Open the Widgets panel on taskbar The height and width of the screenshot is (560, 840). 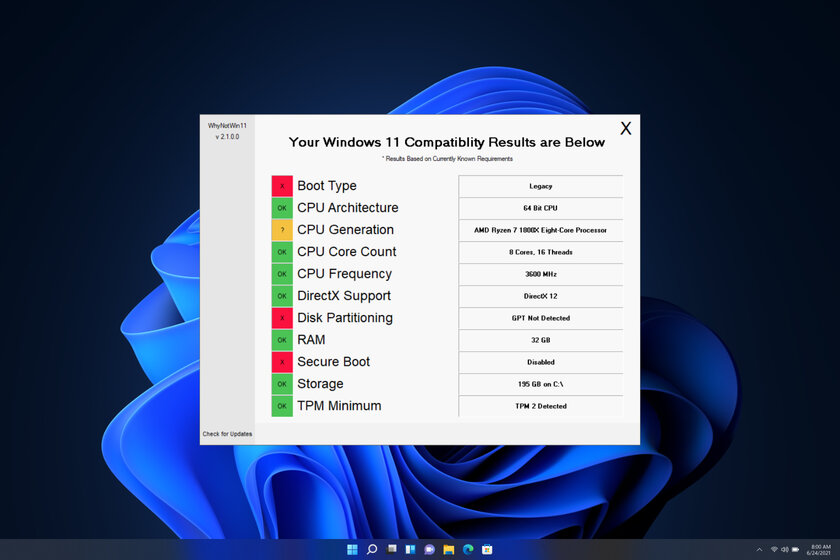pyautogui.click(x=410, y=549)
